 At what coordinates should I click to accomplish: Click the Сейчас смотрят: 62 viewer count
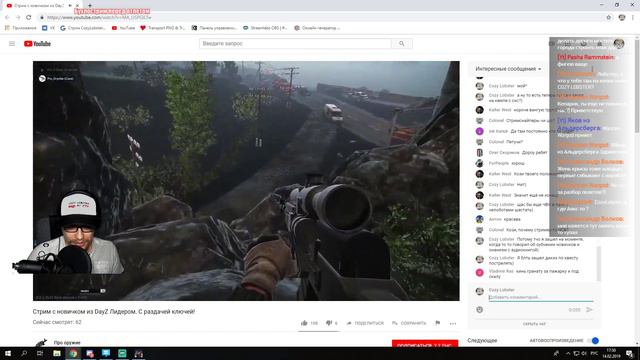click(57, 322)
